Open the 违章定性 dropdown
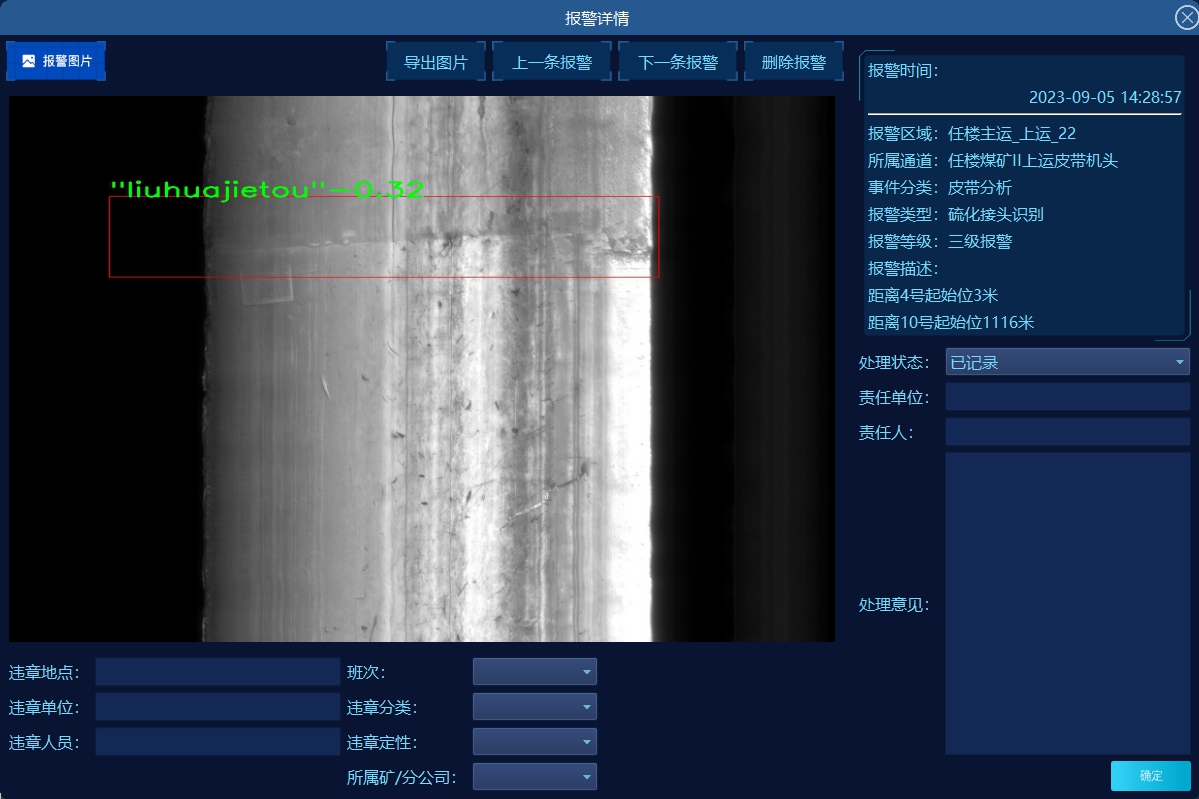This screenshot has width=1199, height=799. pyautogui.click(x=535, y=742)
